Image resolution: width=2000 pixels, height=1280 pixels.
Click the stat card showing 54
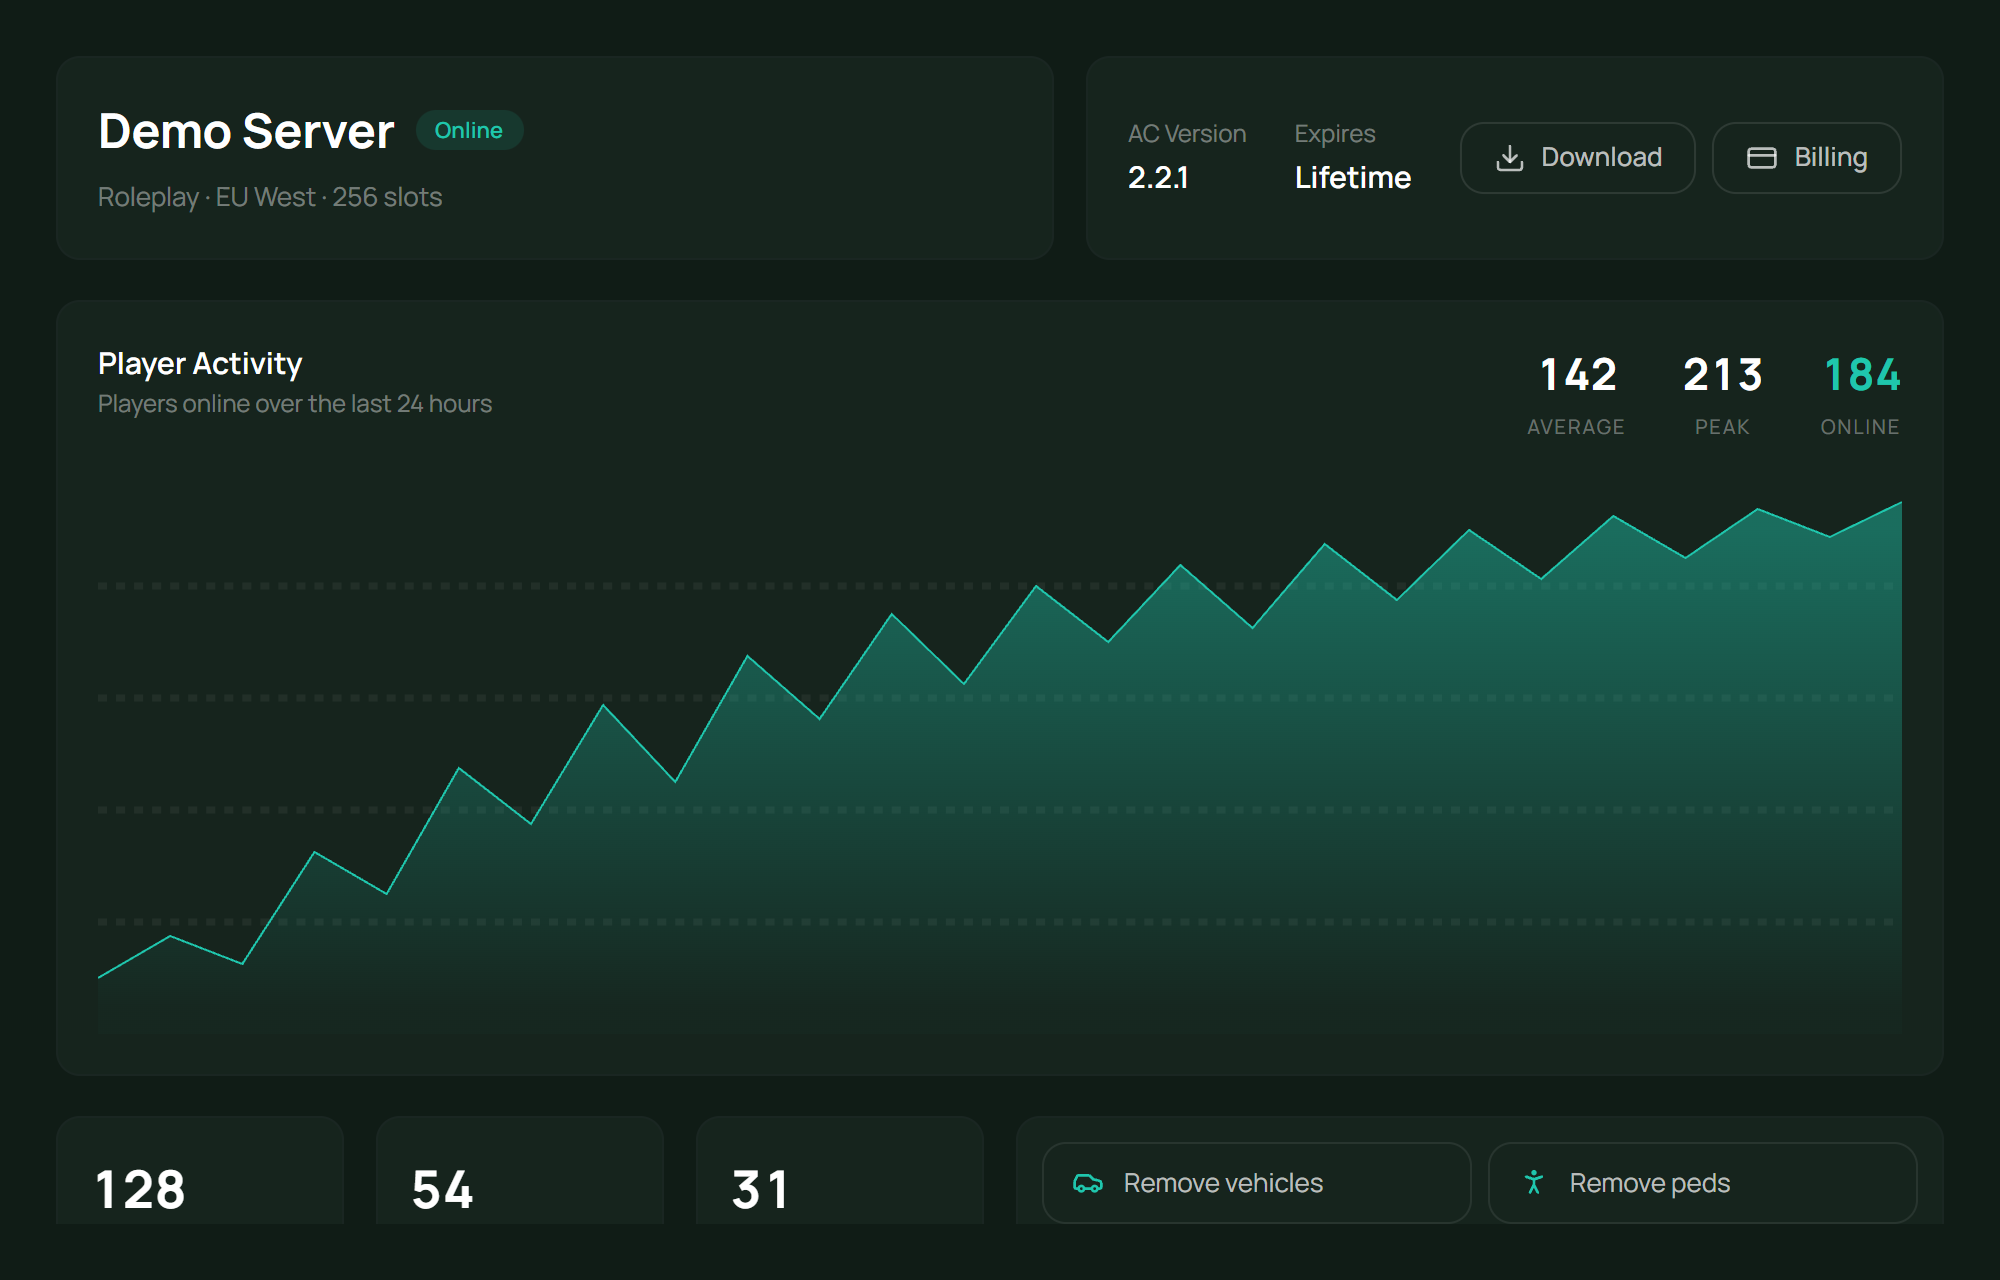tap(520, 1171)
